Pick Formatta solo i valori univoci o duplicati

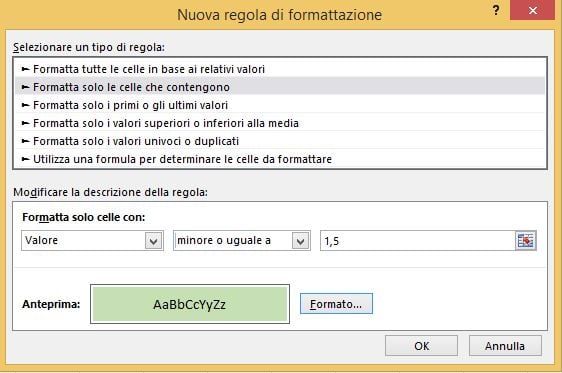click(280, 141)
